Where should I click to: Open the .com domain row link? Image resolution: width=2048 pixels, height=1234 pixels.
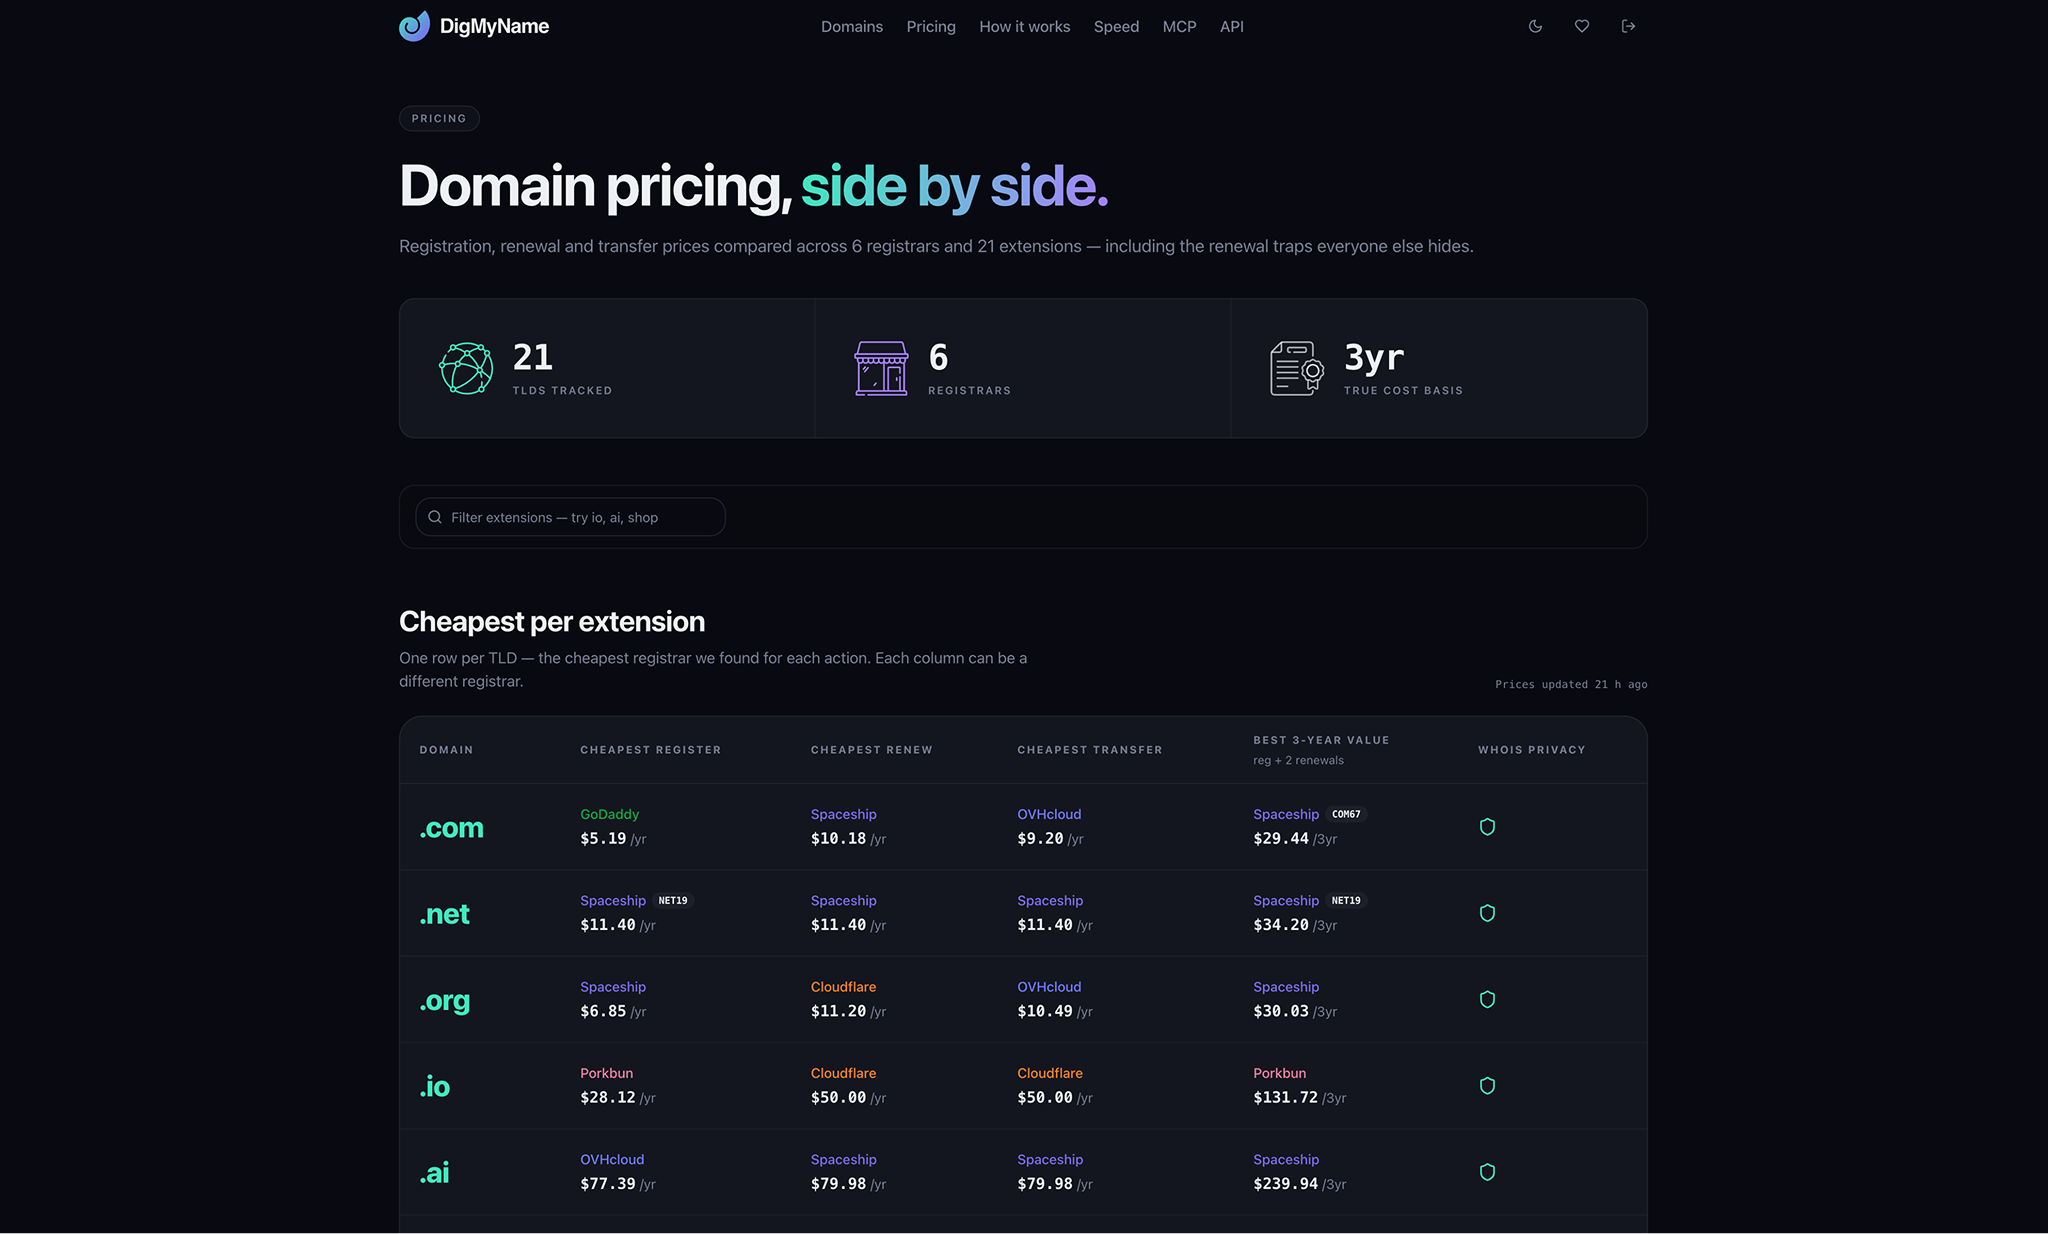(x=451, y=828)
